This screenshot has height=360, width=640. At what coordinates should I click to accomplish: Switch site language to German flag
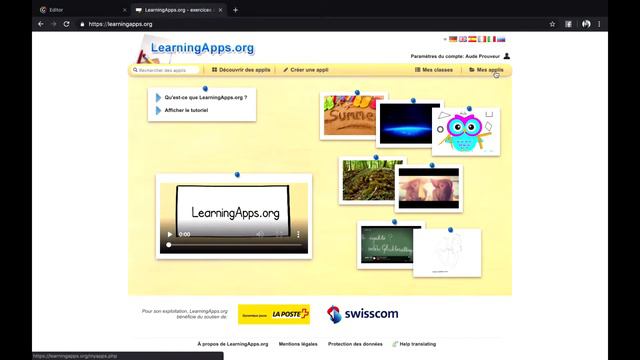click(453, 39)
